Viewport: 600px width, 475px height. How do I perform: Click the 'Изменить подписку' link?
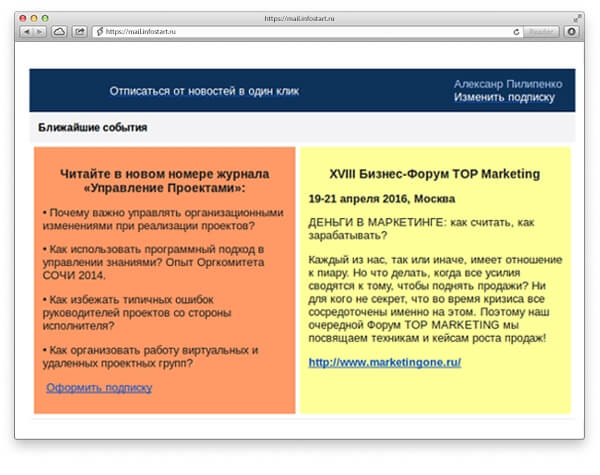point(504,98)
